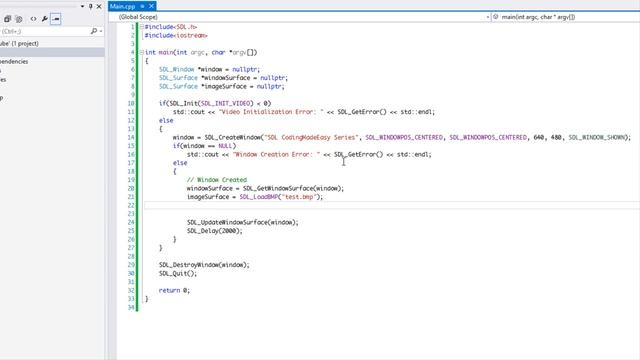Switch to the Main.cpp tab

click(x=122, y=6)
